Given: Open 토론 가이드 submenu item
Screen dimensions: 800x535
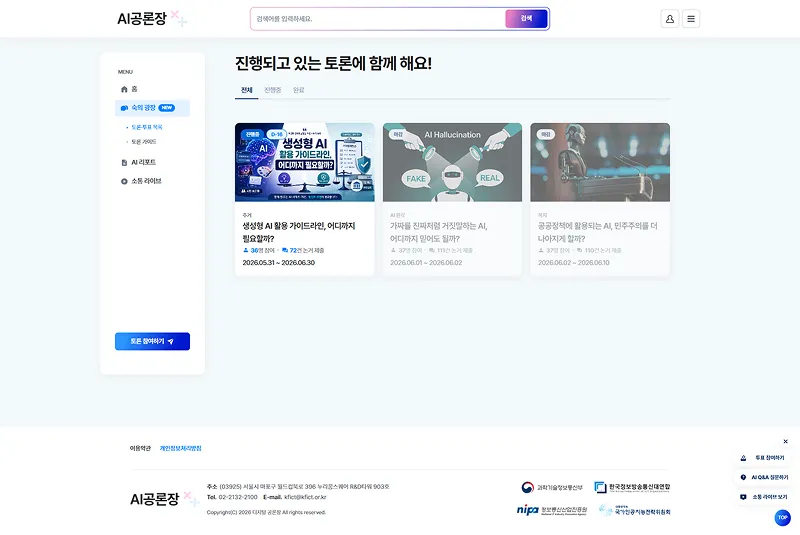Looking at the screenshot, I should (144, 142).
